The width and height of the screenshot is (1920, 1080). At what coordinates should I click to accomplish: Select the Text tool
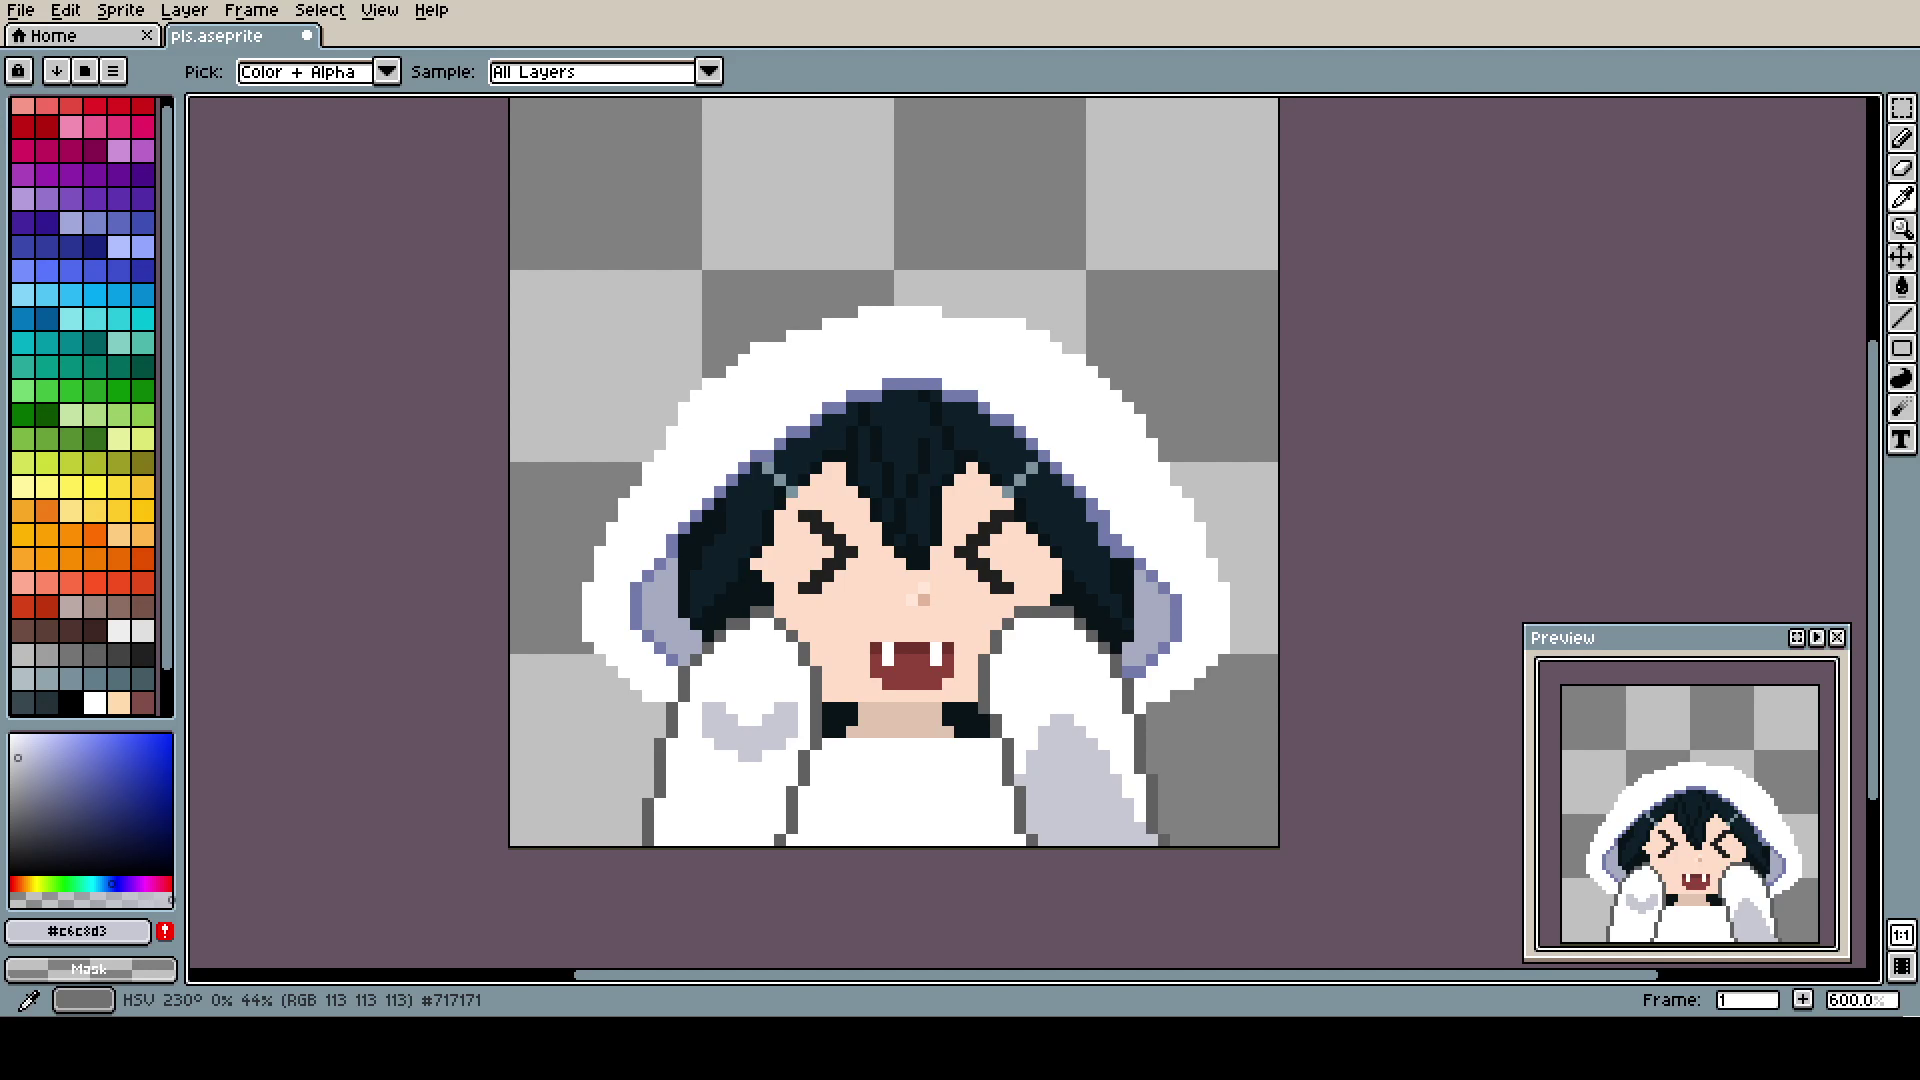pyautogui.click(x=1901, y=439)
